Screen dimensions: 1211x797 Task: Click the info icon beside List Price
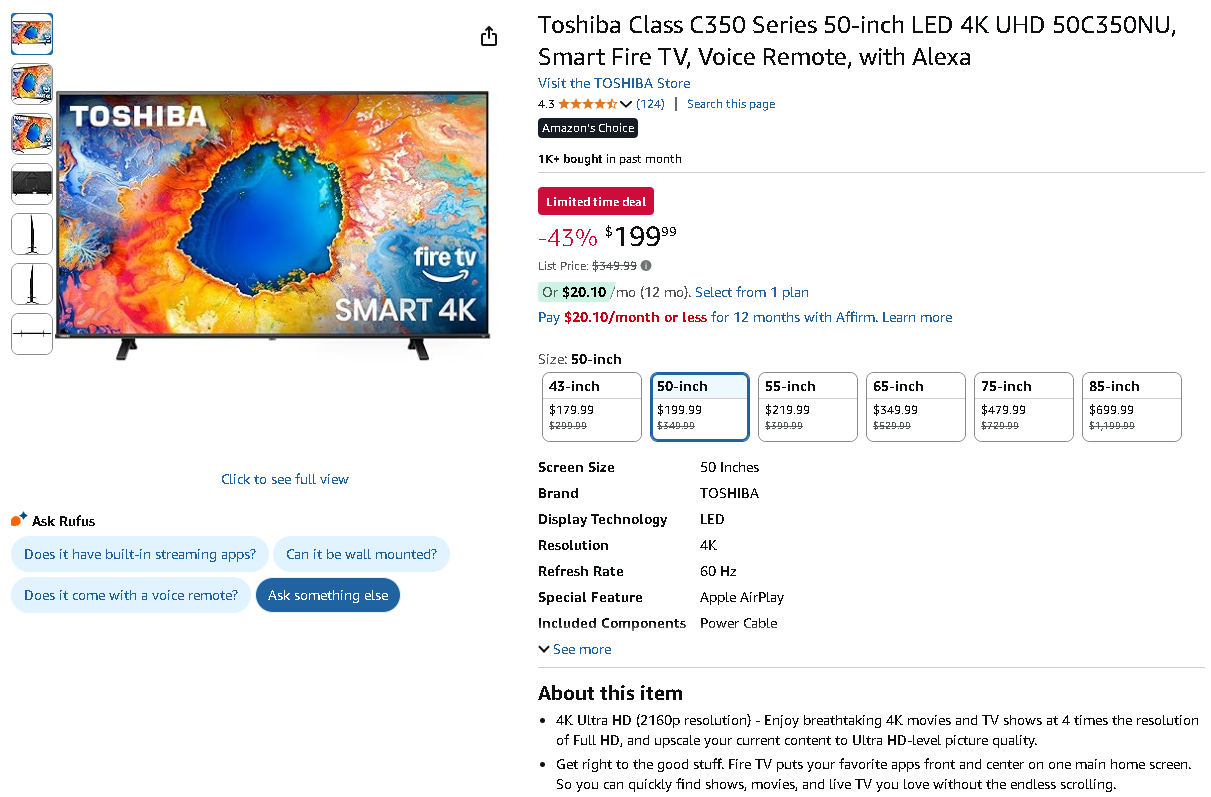coord(646,266)
